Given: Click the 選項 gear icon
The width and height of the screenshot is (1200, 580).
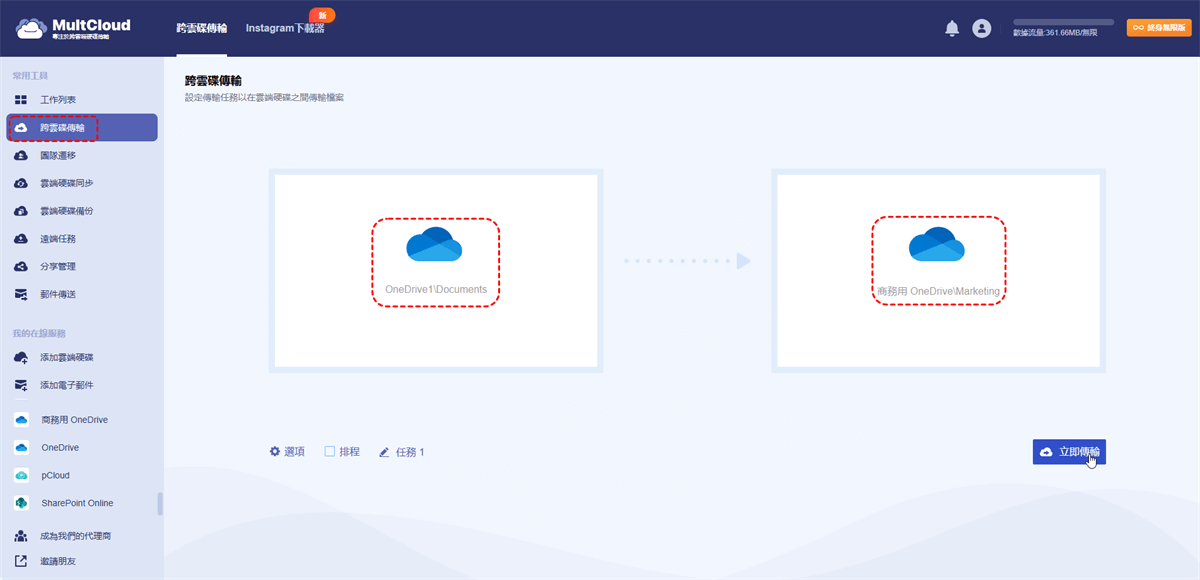Looking at the screenshot, I should [275, 452].
